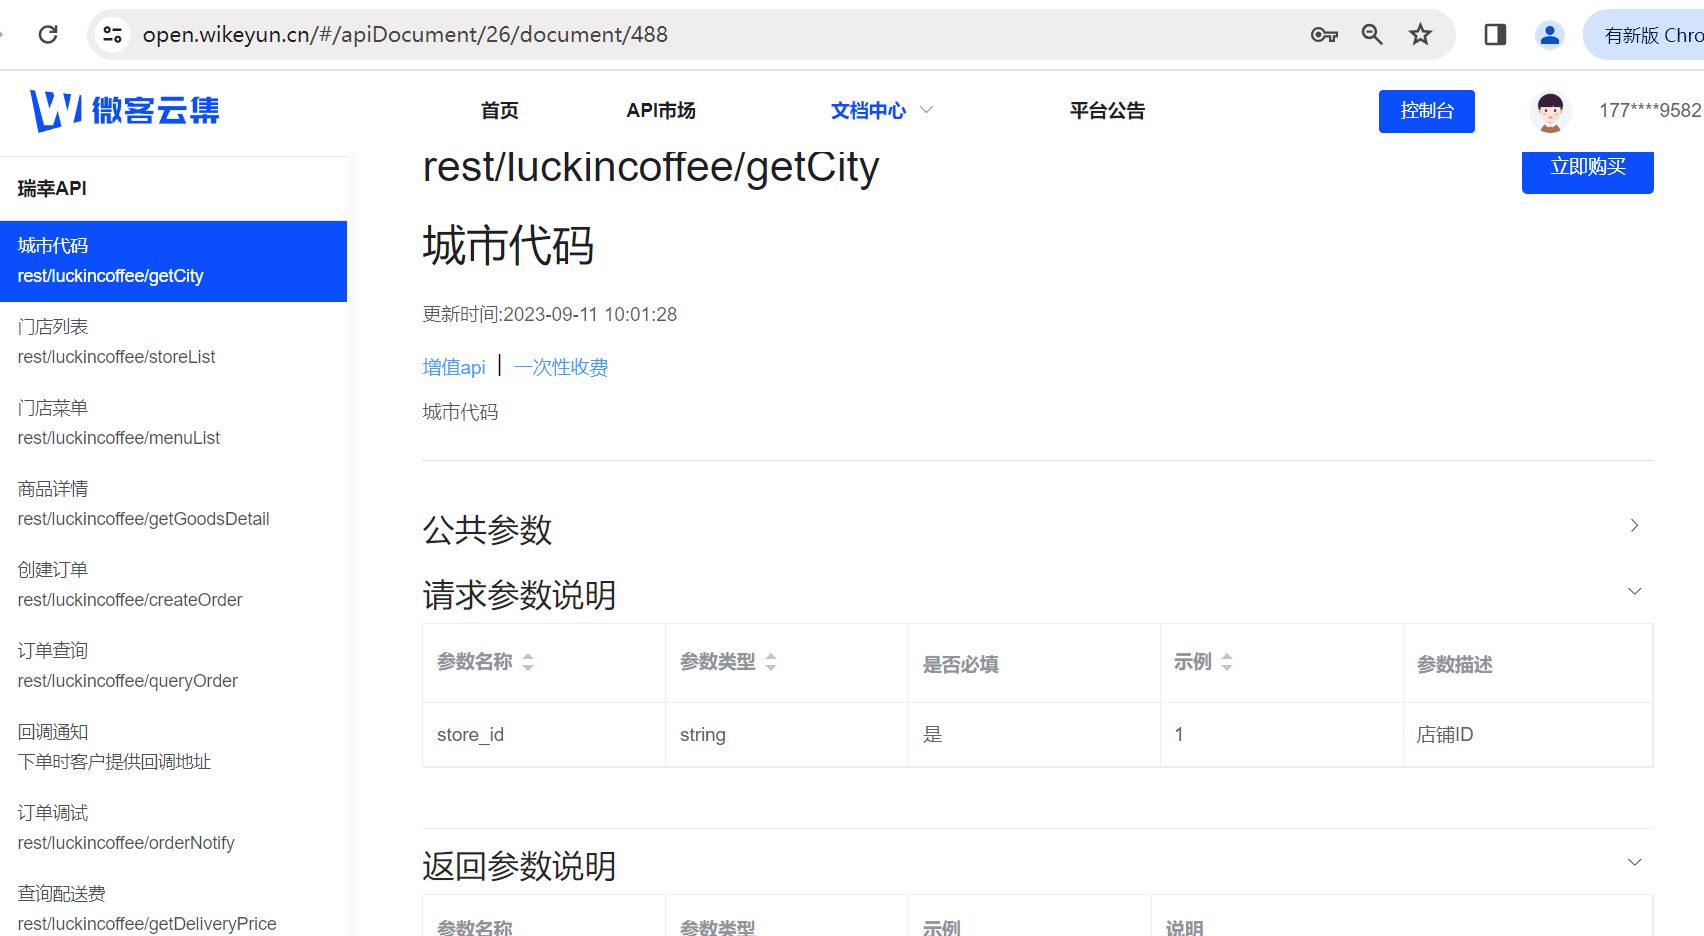Click the 增值api link
Screen dimensions: 1704x936
[x=454, y=367]
